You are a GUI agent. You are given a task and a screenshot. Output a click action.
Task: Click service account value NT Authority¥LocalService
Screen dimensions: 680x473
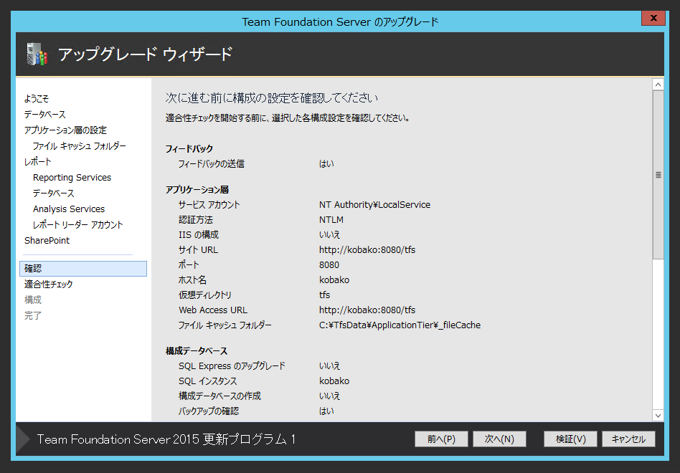[375, 205]
